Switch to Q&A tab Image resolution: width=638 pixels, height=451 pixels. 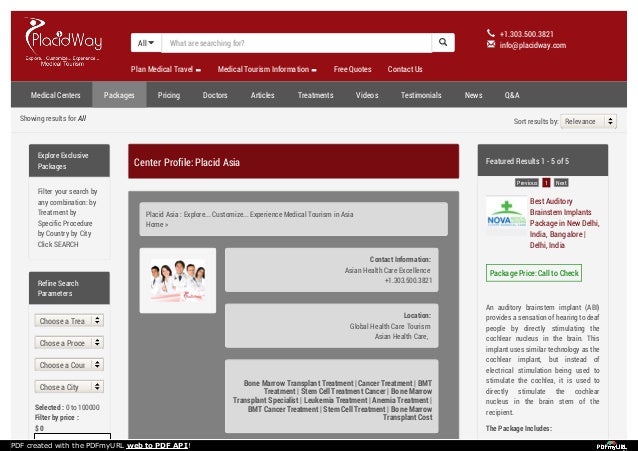click(512, 95)
